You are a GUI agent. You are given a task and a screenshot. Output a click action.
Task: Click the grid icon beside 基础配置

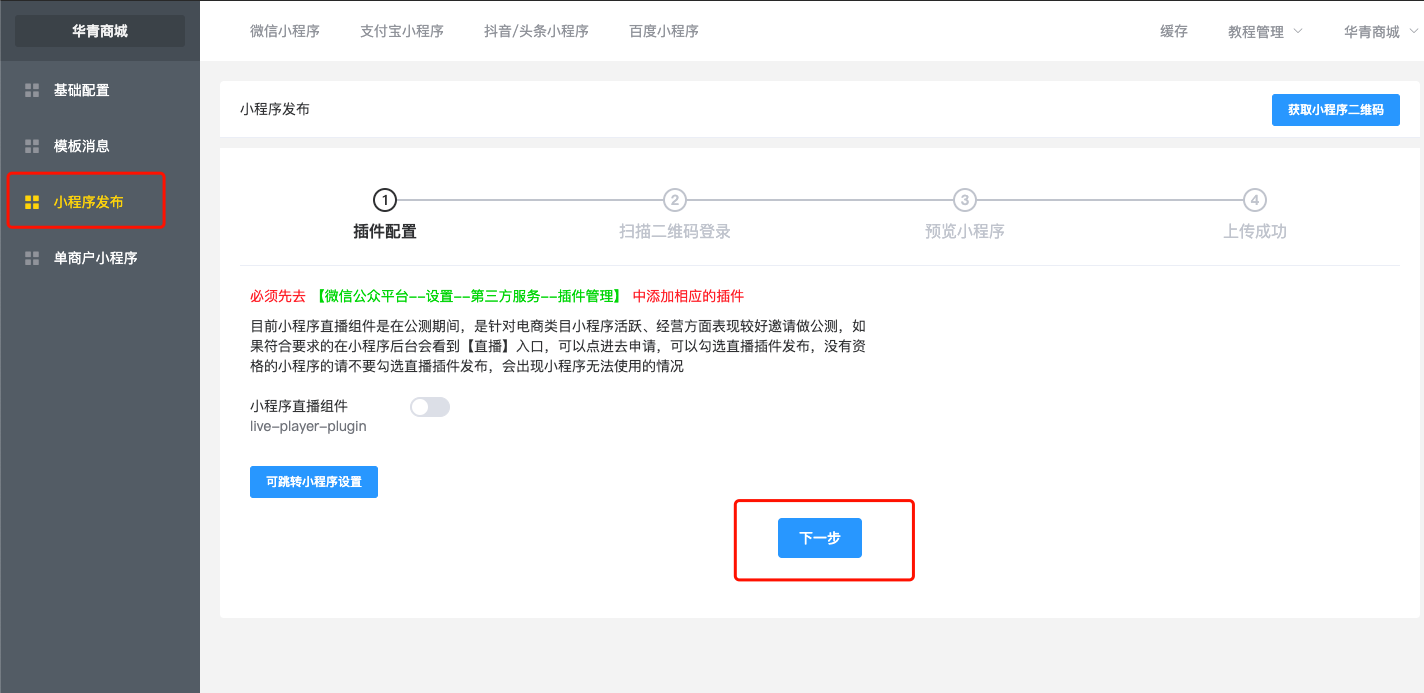pos(32,90)
